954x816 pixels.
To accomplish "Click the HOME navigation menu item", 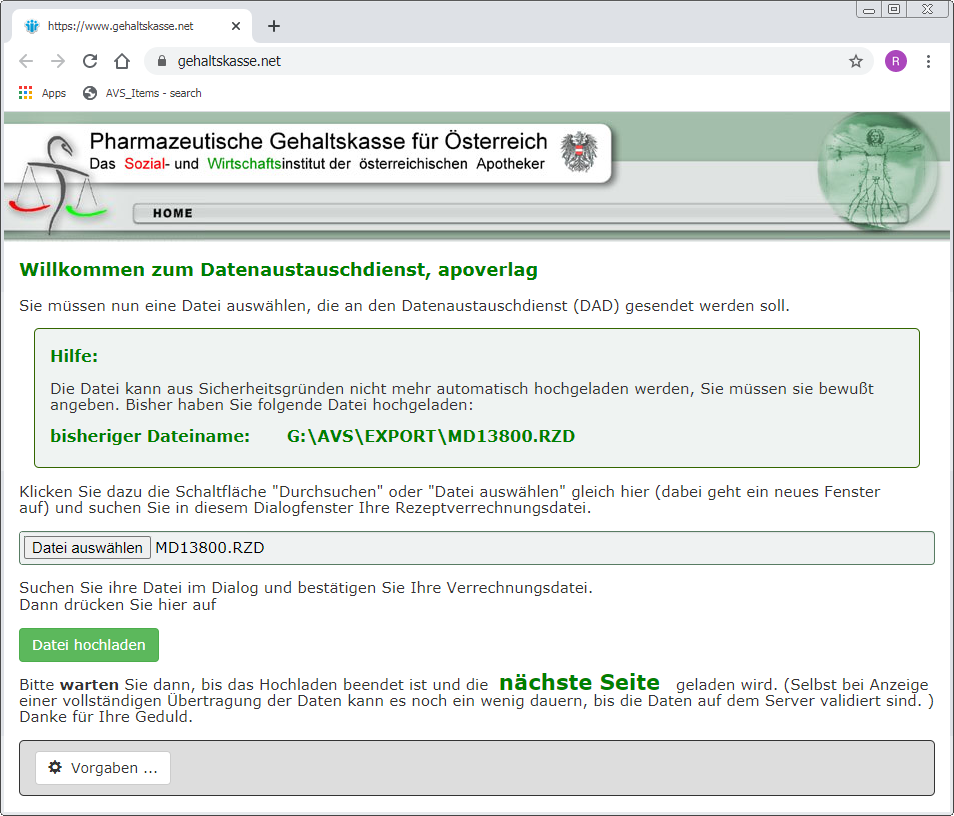I will (x=173, y=213).
